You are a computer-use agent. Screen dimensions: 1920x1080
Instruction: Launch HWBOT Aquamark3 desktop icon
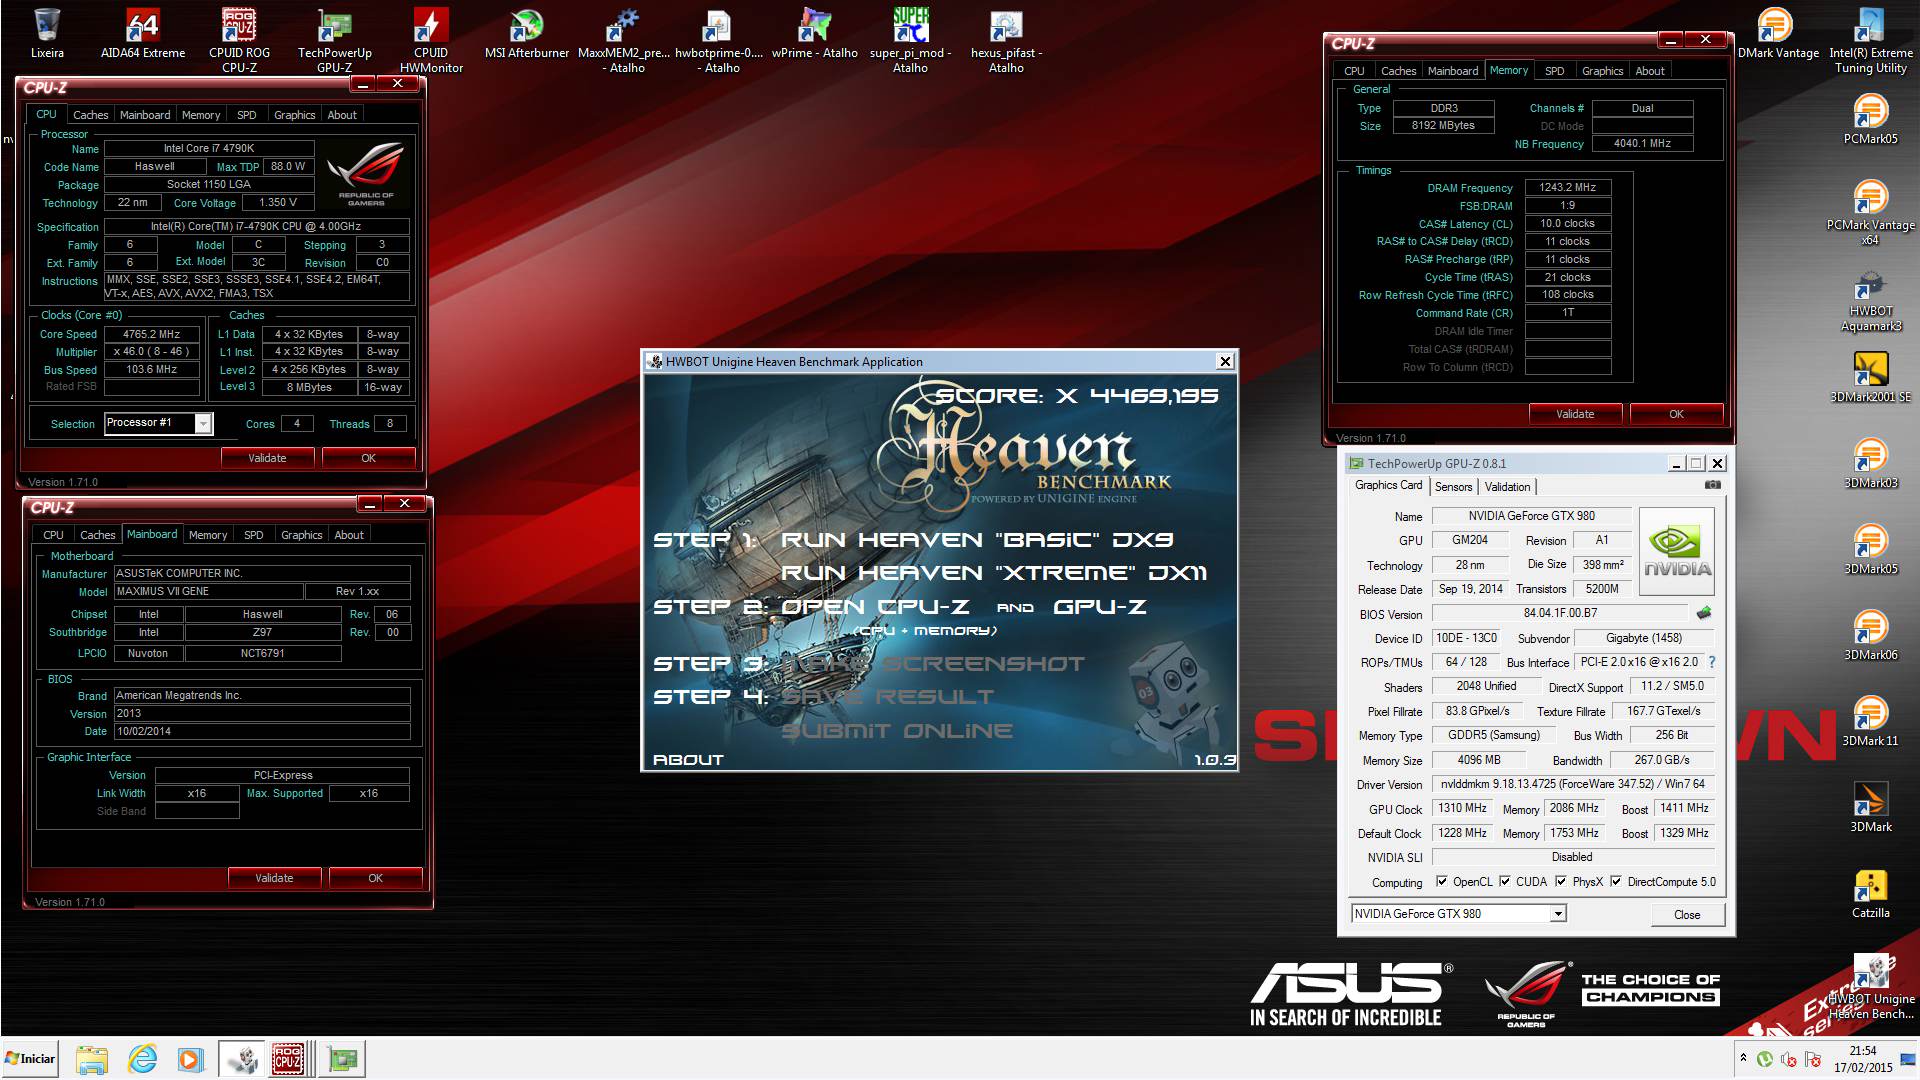(1871, 300)
